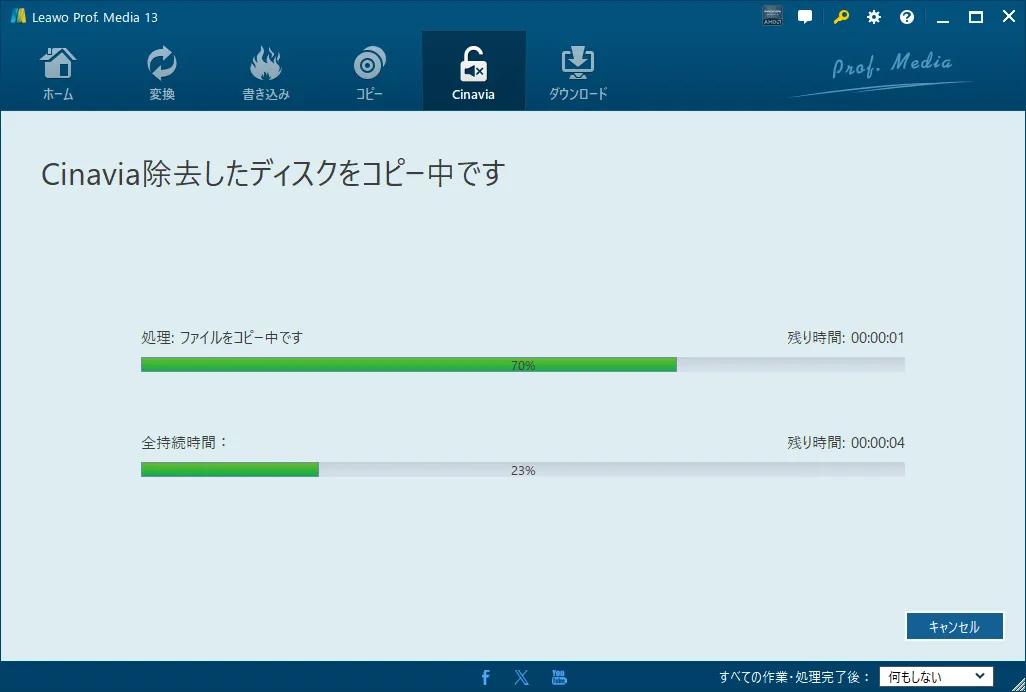Image resolution: width=1026 pixels, height=692 pixels.
Task: Open the ダウンロード (Download) module
Action: [x=578, y=71]
